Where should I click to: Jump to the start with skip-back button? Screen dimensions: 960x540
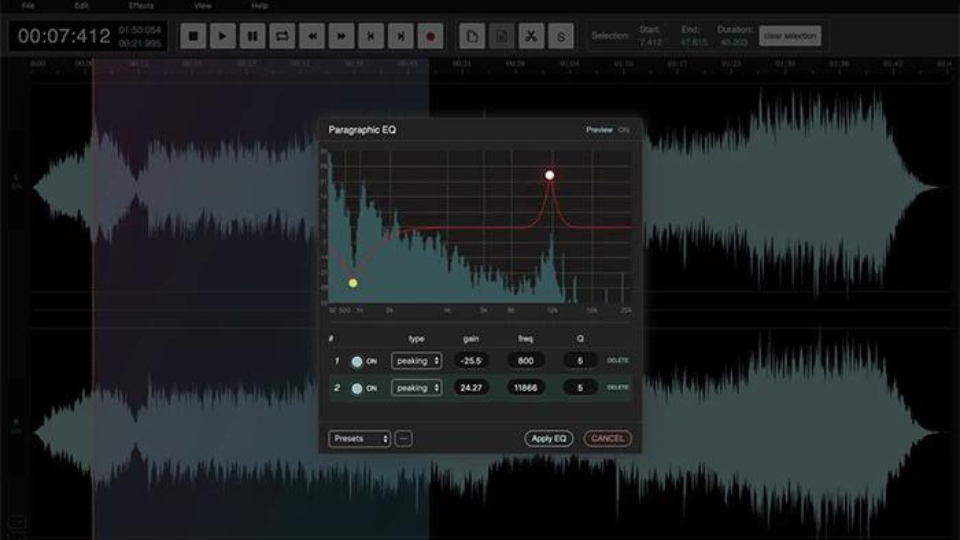tap(371, 36)
